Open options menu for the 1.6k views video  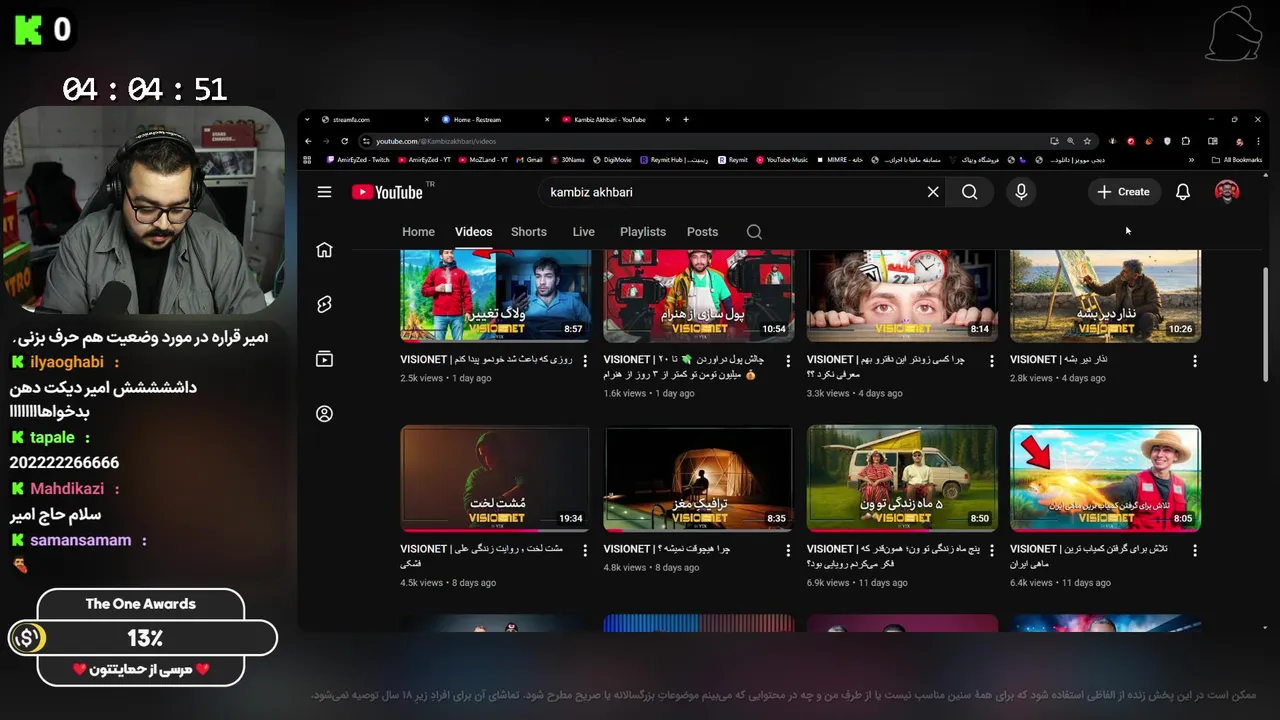tap(788, 361)
